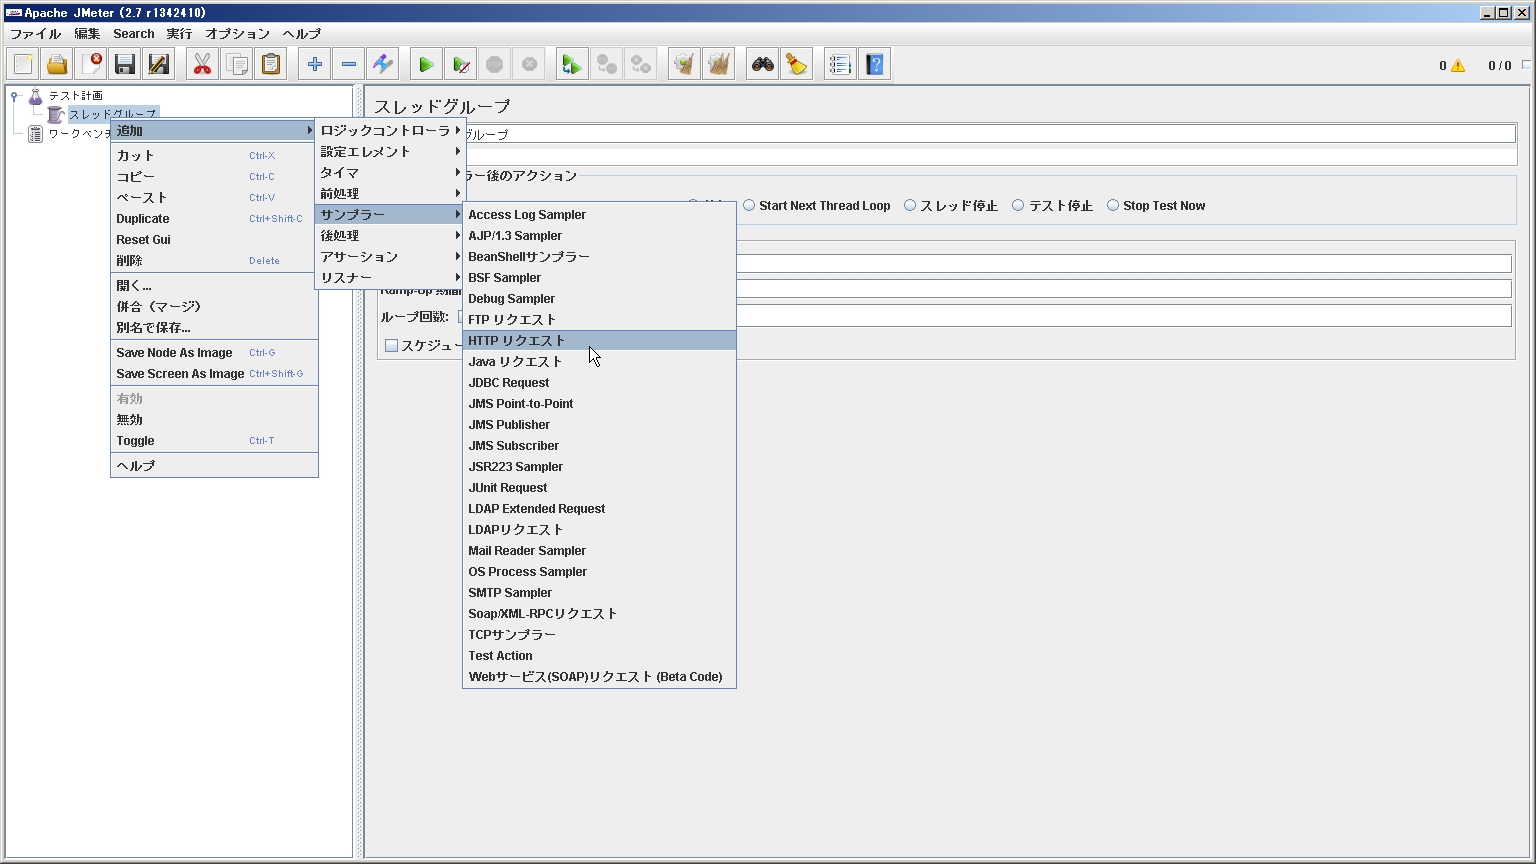The width and height of the screenshot is (1536, 864).
Task: Open the 追加 submenu entry
Action: [x=214, y=131]
